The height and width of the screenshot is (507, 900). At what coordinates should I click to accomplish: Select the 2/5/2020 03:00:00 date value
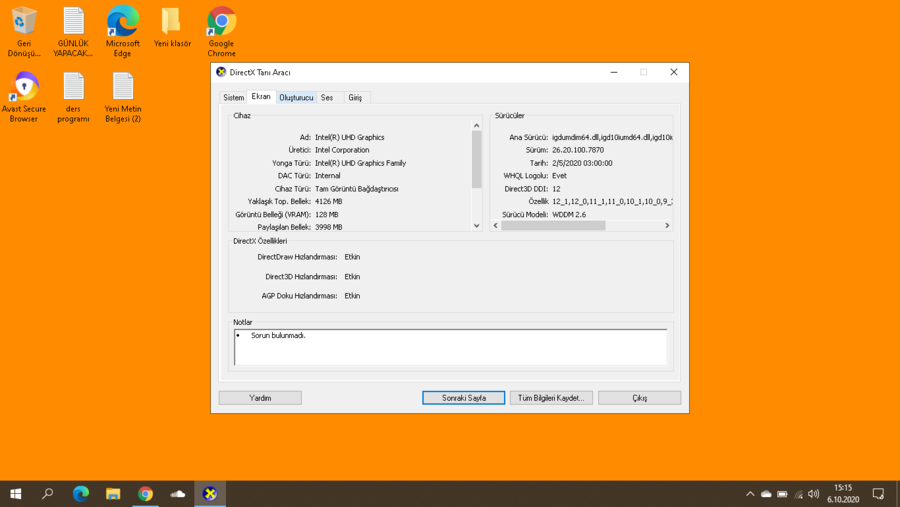(582, 163)
